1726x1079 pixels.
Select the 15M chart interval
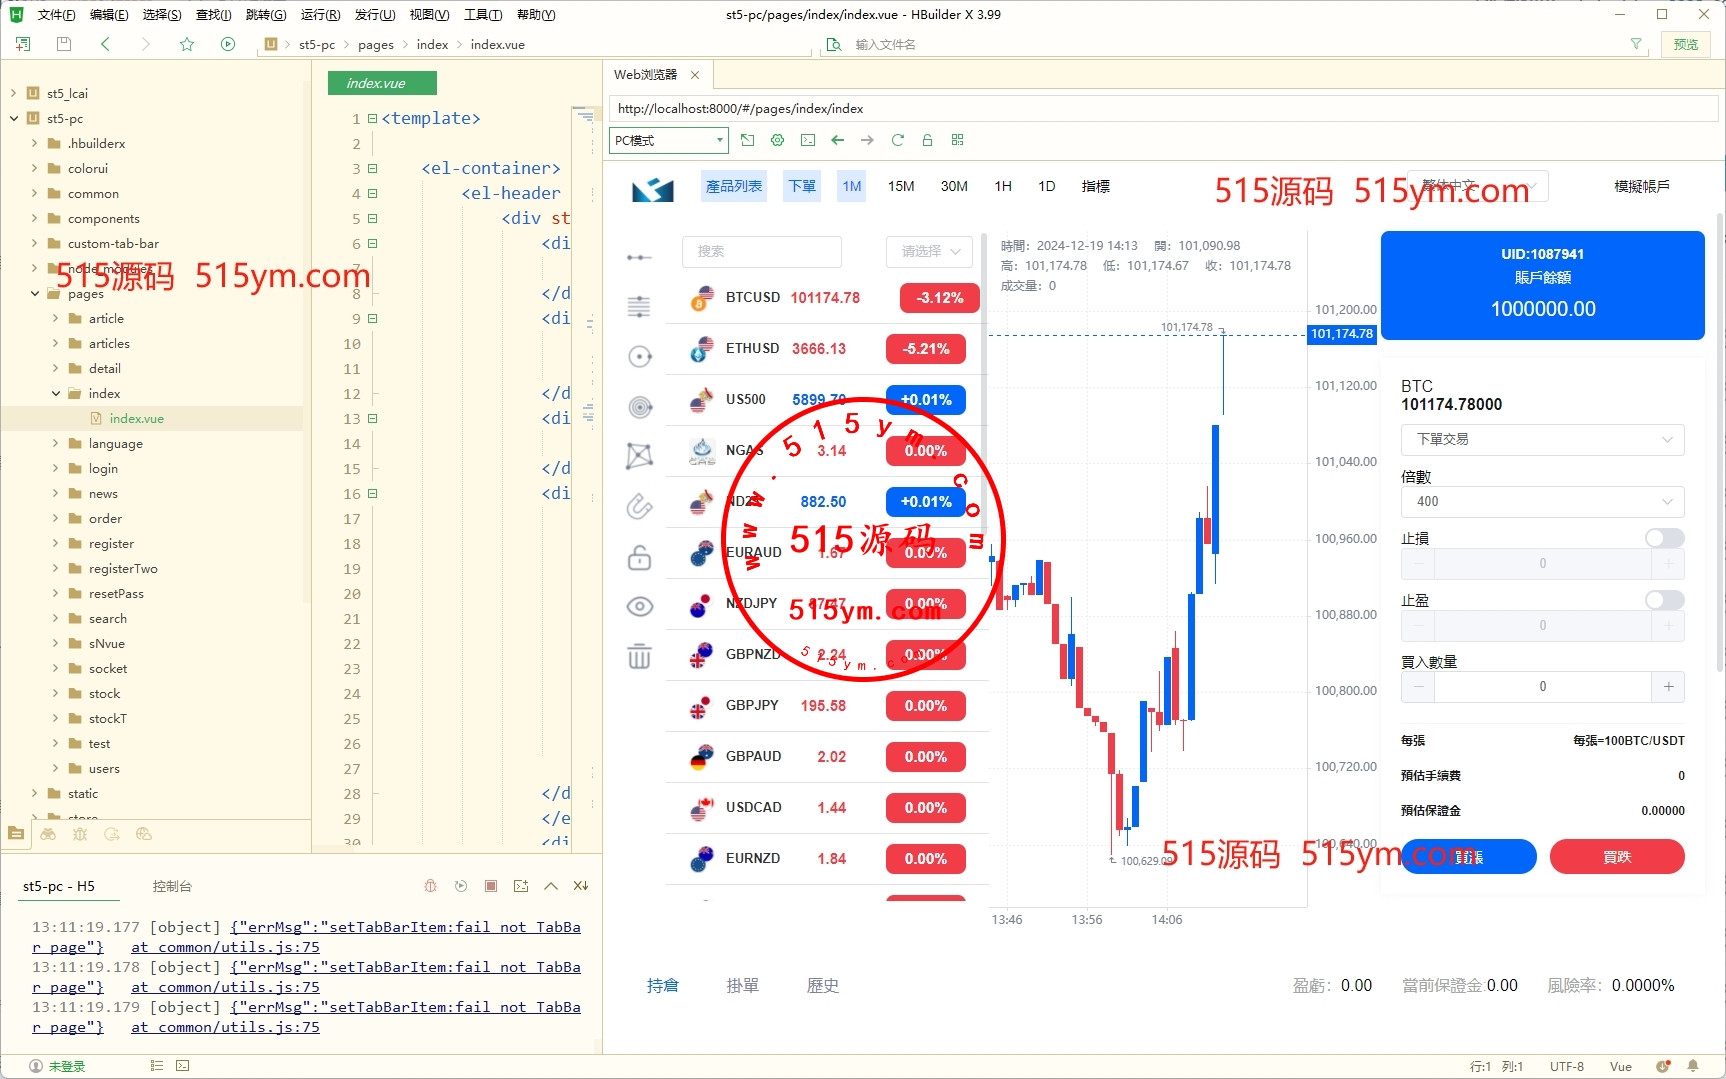tap(900, 186)
